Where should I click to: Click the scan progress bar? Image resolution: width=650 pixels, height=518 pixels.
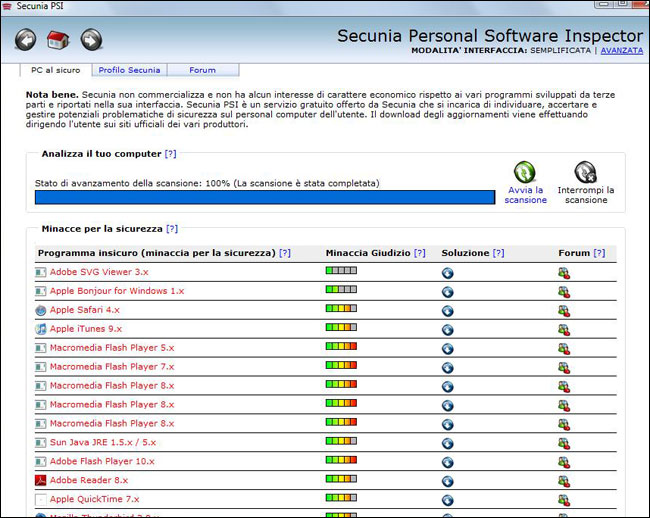coord(264,197)
